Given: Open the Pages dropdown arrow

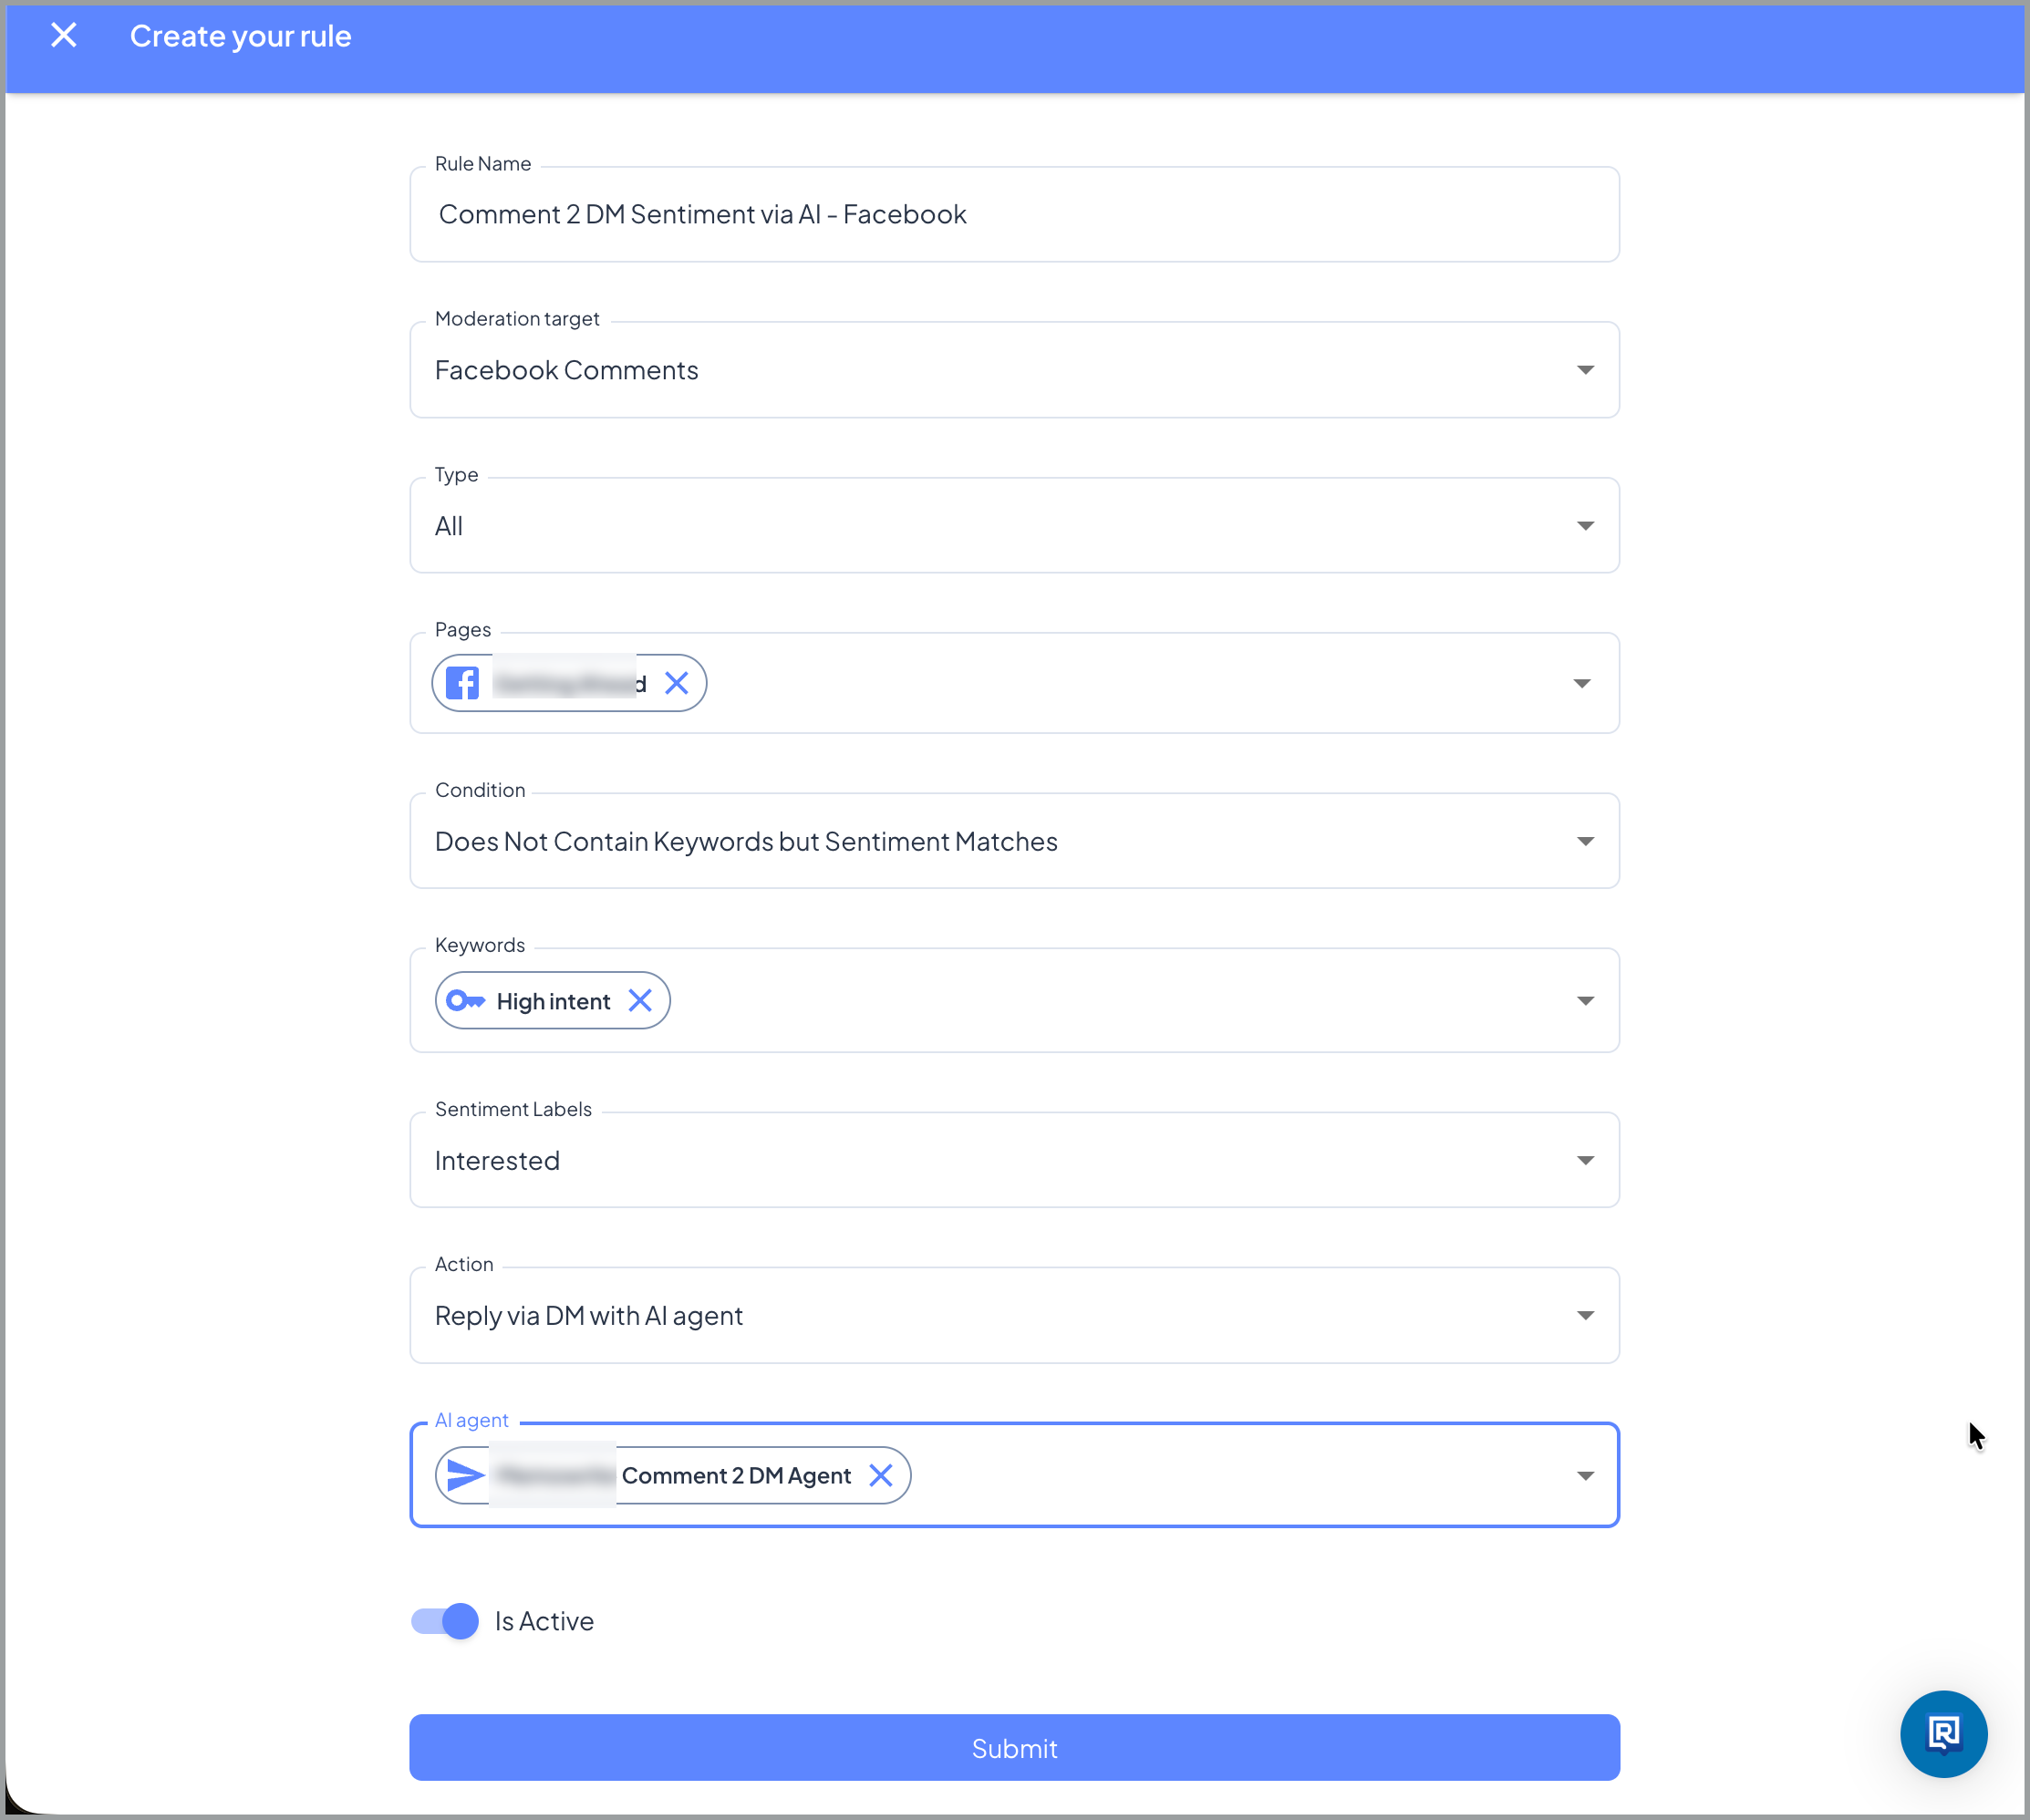Looking at the screenshot, I should tap(1582, 683).
